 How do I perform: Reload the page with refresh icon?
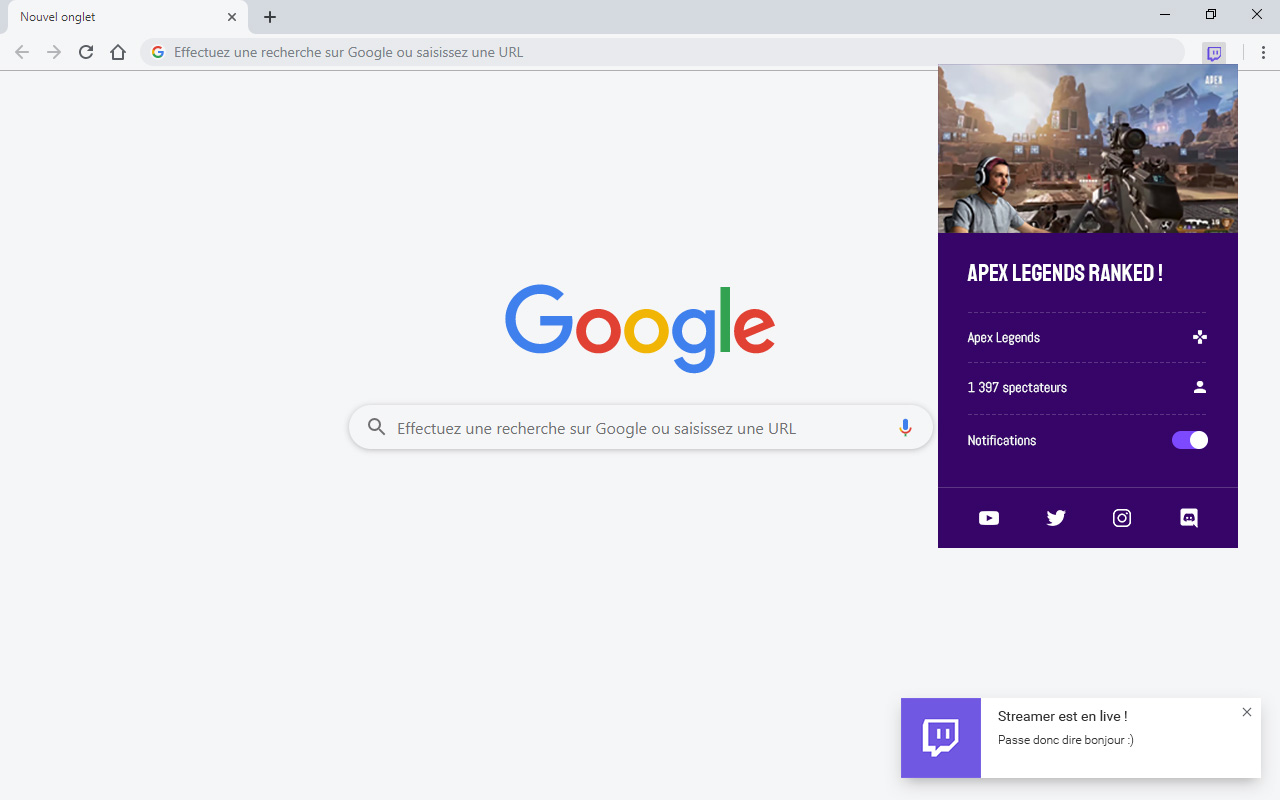coord(86,52)
